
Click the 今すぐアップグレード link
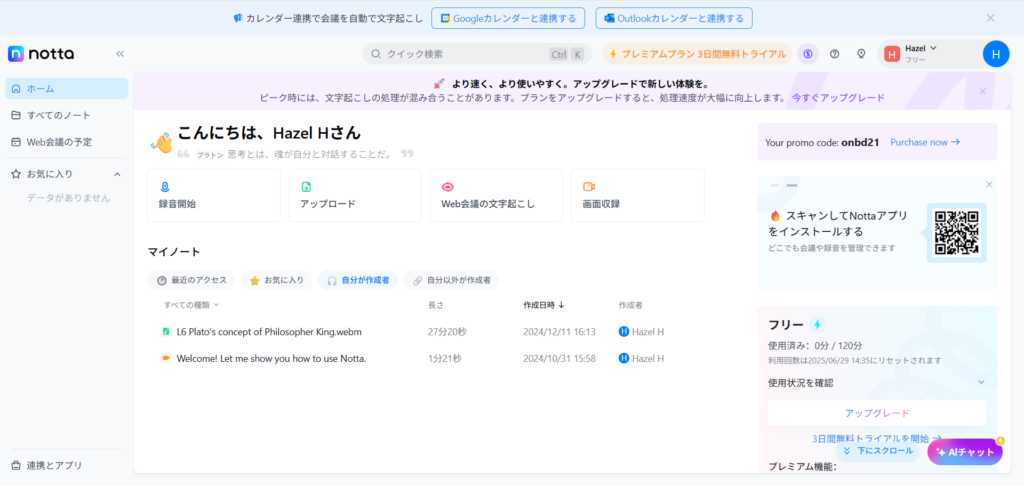(x=839, y=98)
